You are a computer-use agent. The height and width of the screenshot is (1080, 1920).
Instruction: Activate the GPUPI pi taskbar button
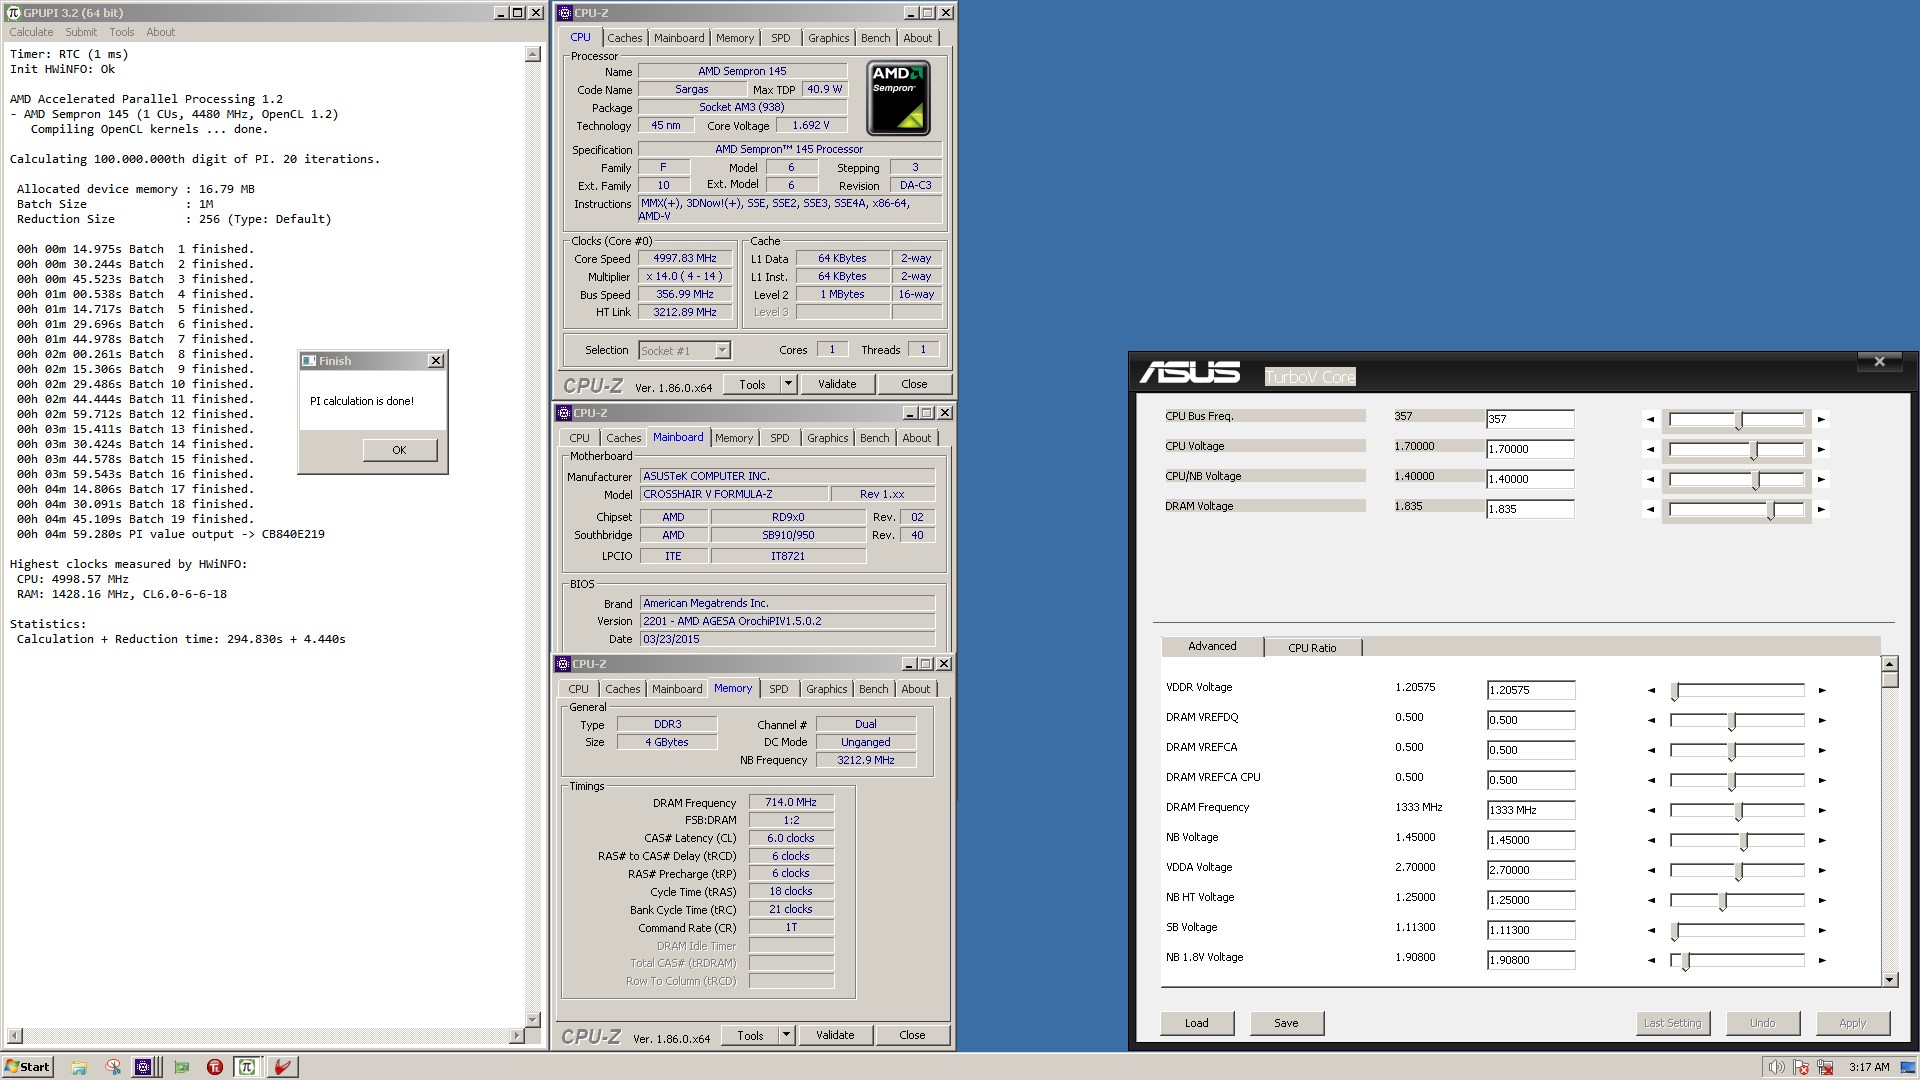(x=247, y=1067)
